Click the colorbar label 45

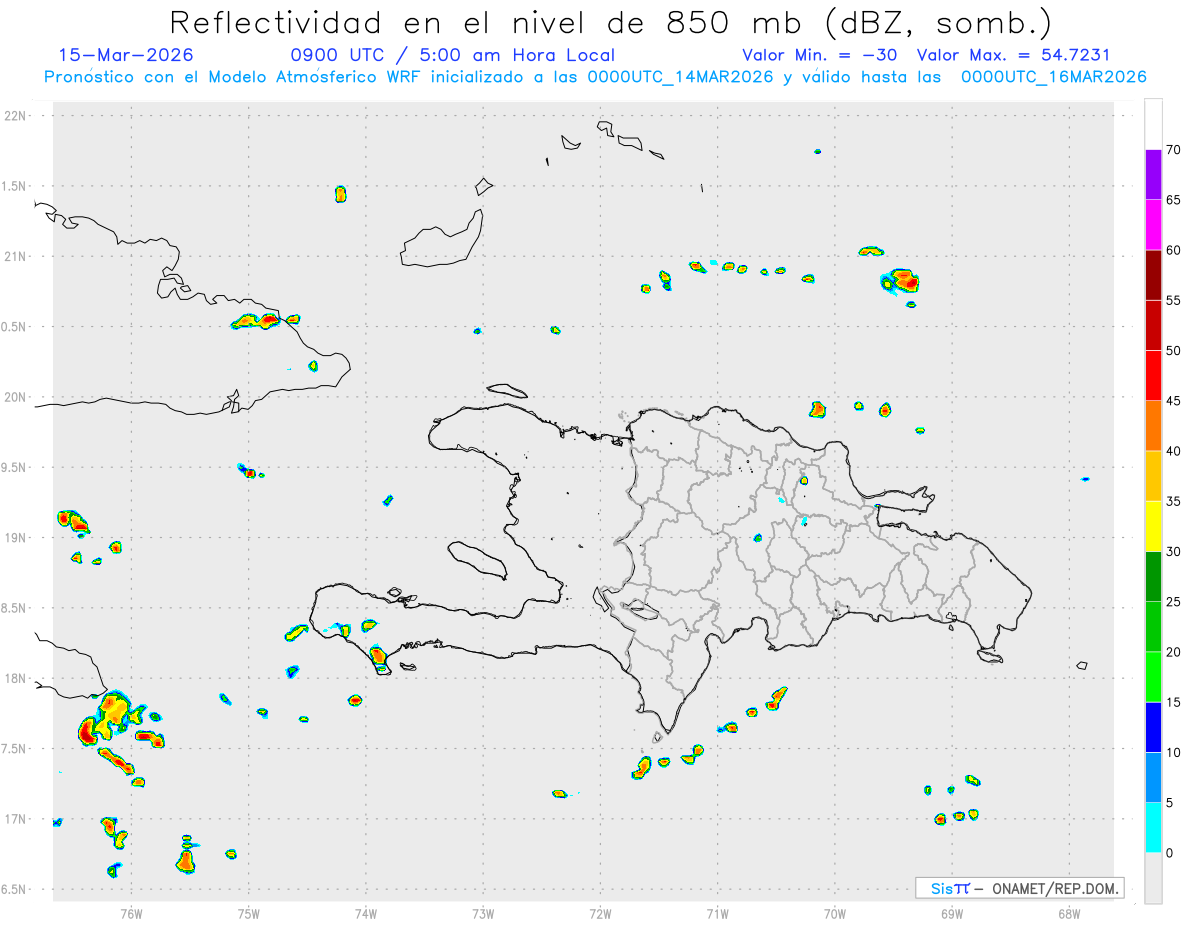(1174, 401)
